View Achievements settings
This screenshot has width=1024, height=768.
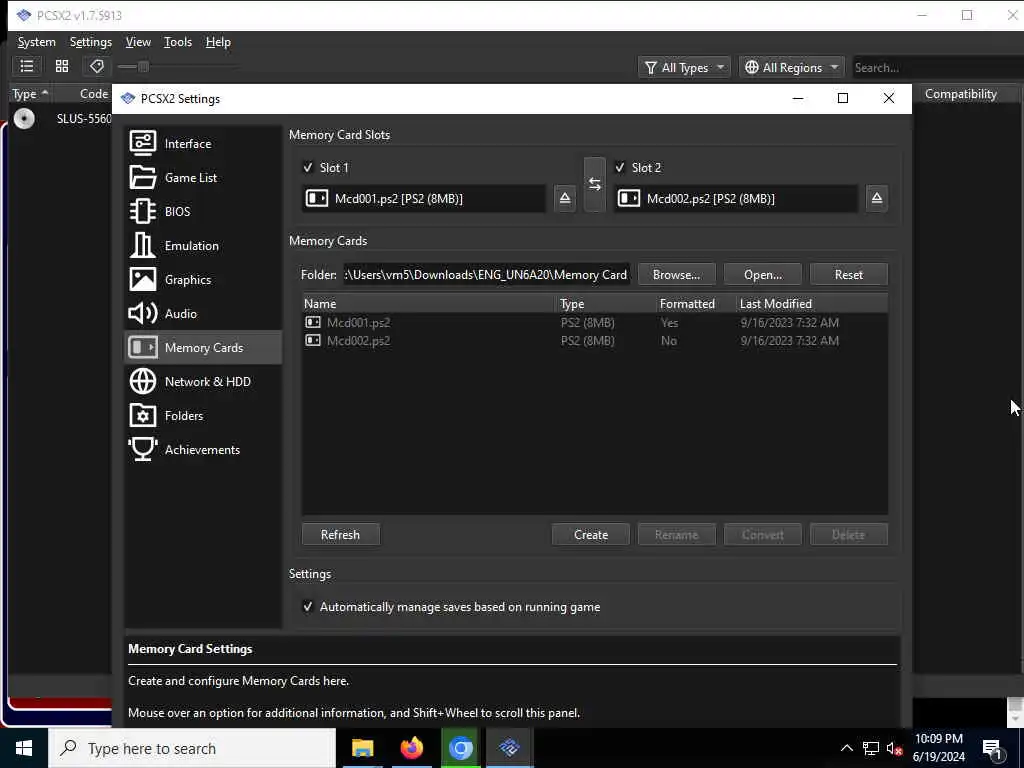click(x=203, y=449)
